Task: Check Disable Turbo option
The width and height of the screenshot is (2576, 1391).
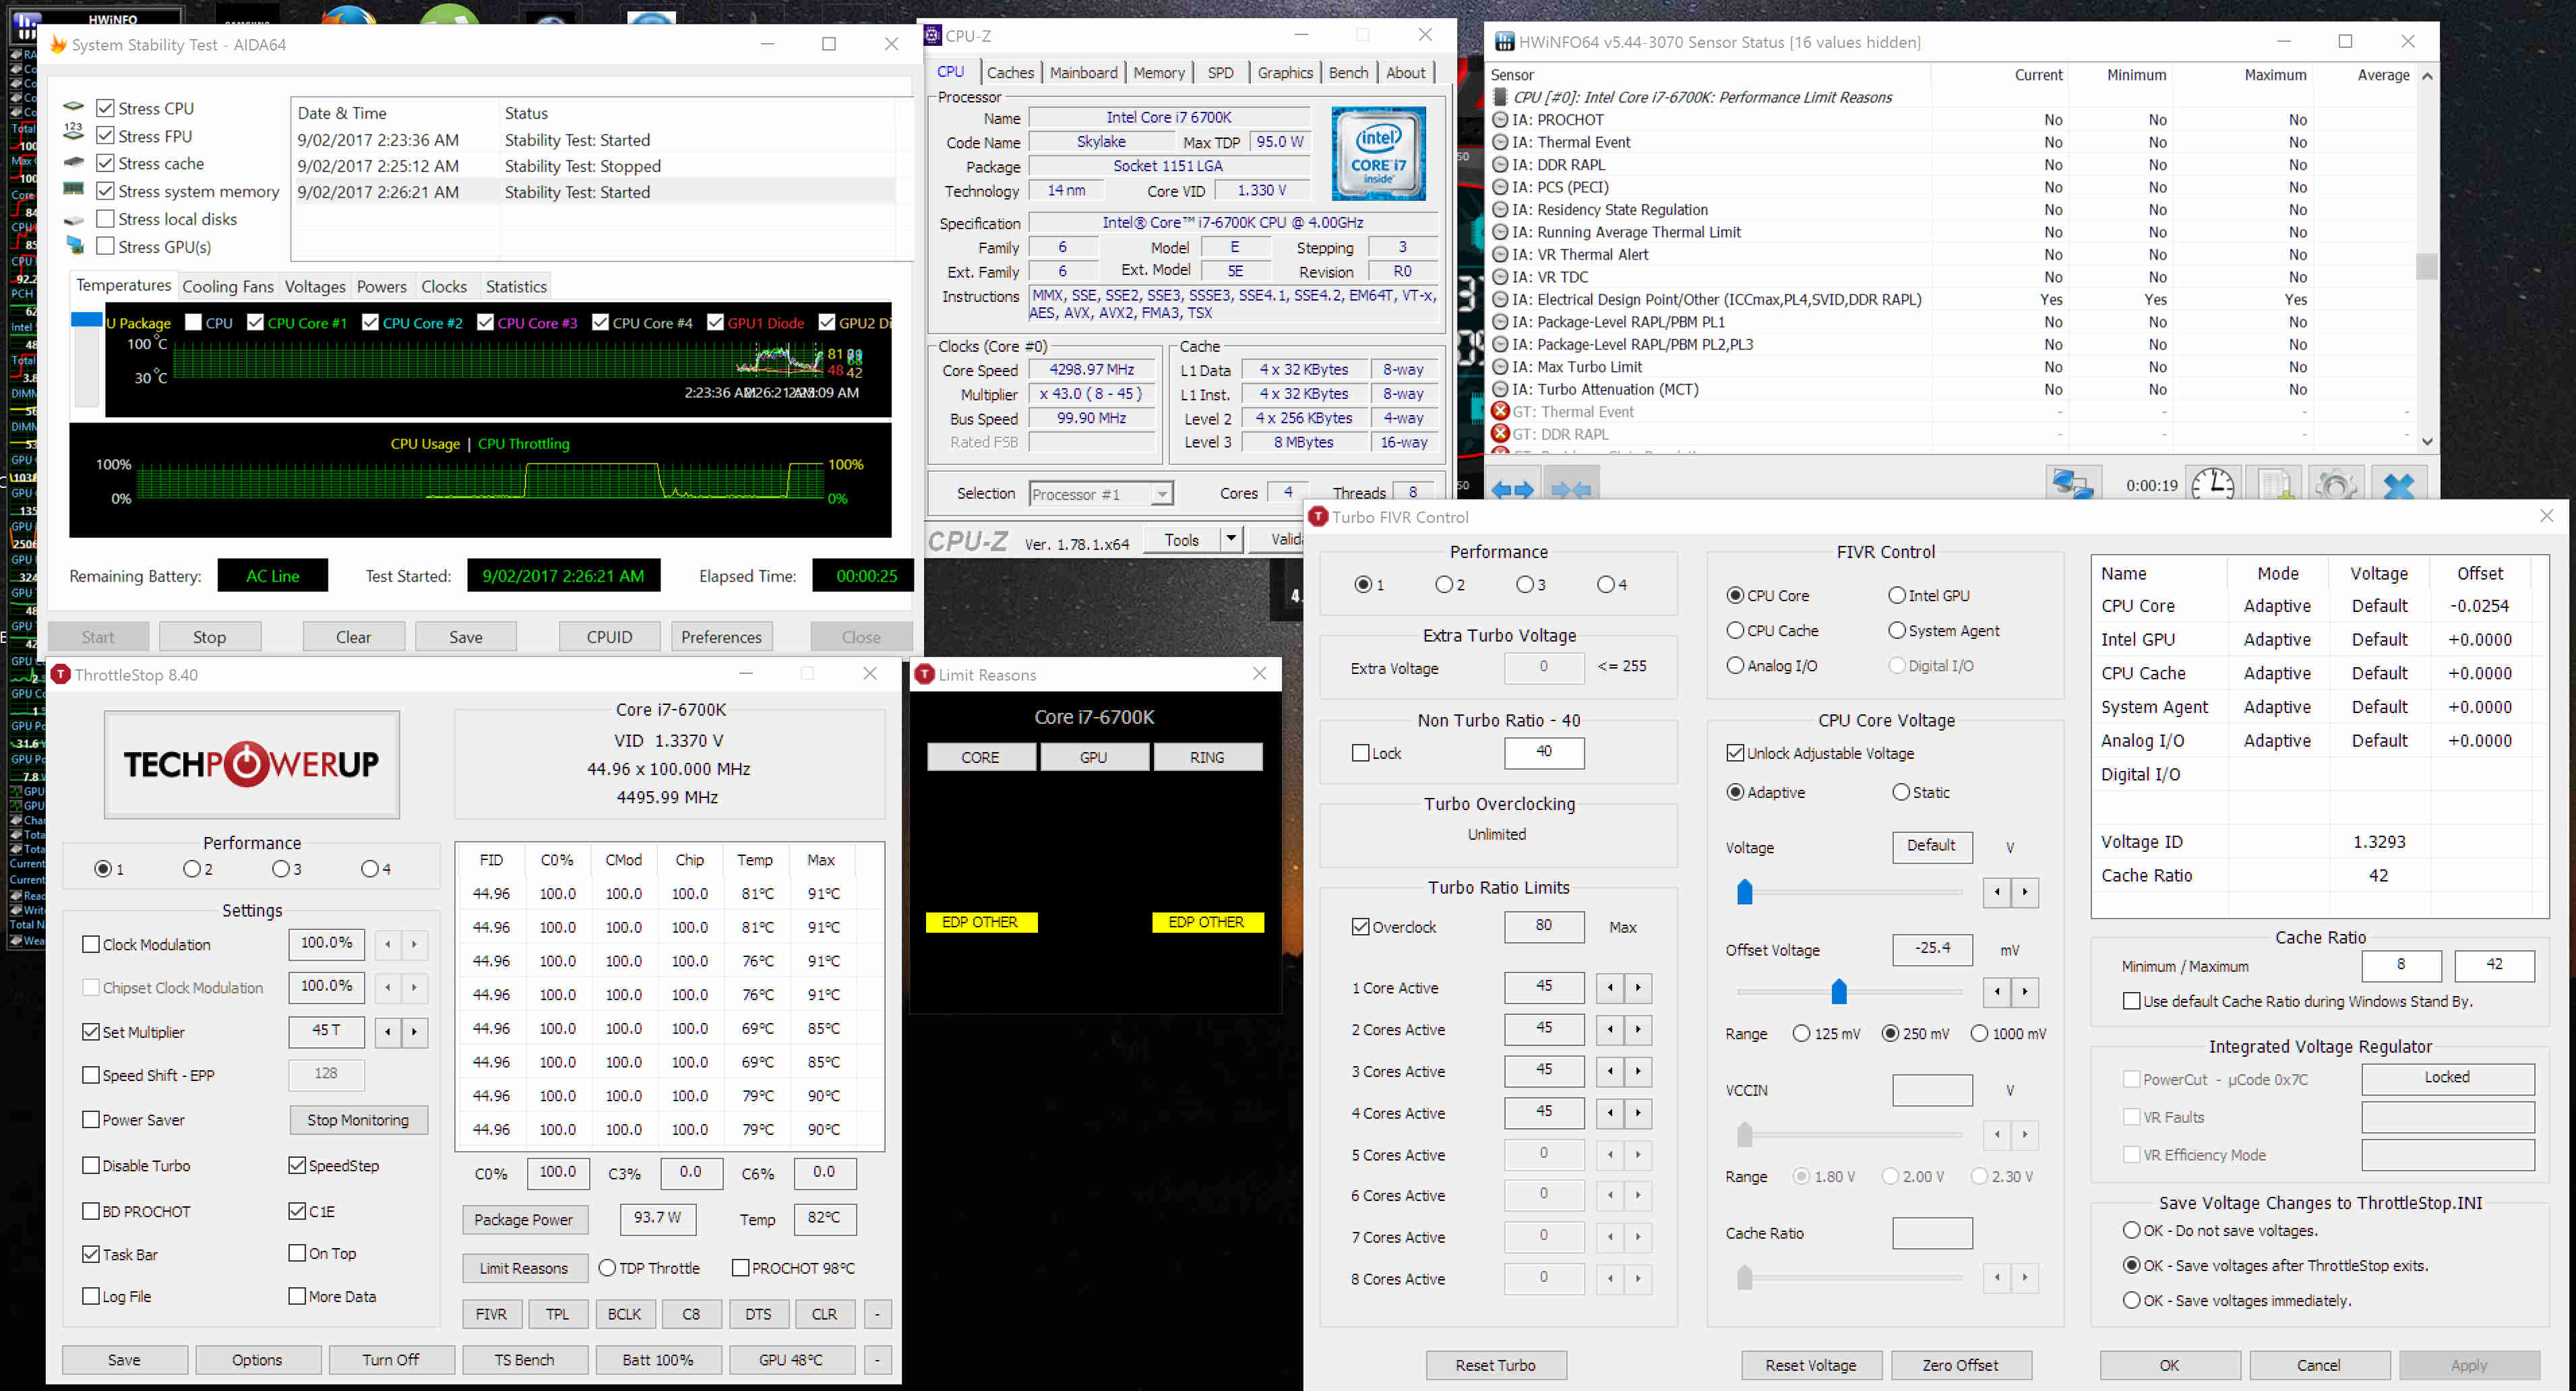Action: pyautogui.click(x=91, y=1166)
